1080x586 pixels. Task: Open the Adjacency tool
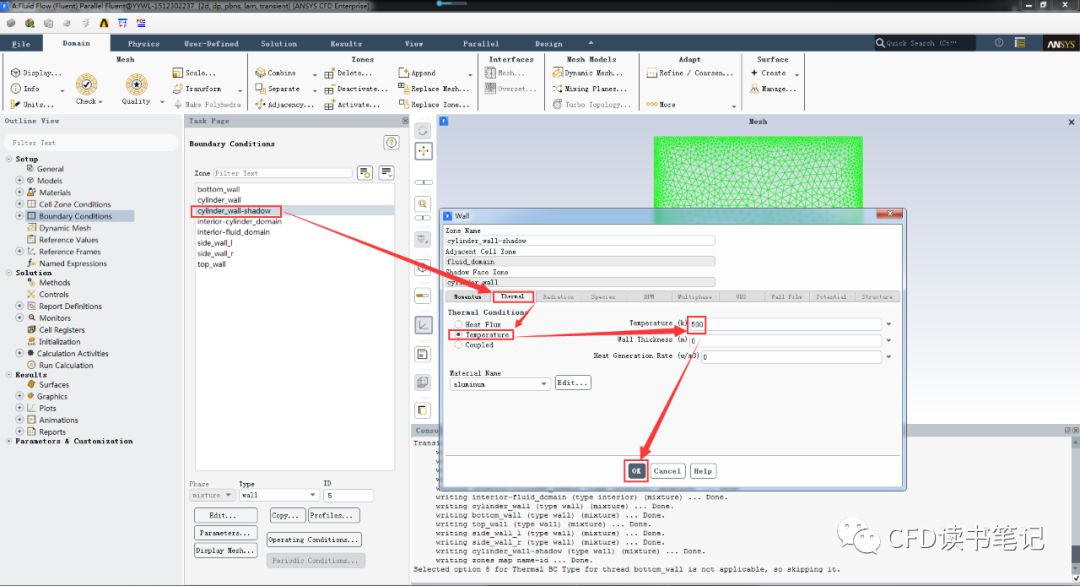284,105
